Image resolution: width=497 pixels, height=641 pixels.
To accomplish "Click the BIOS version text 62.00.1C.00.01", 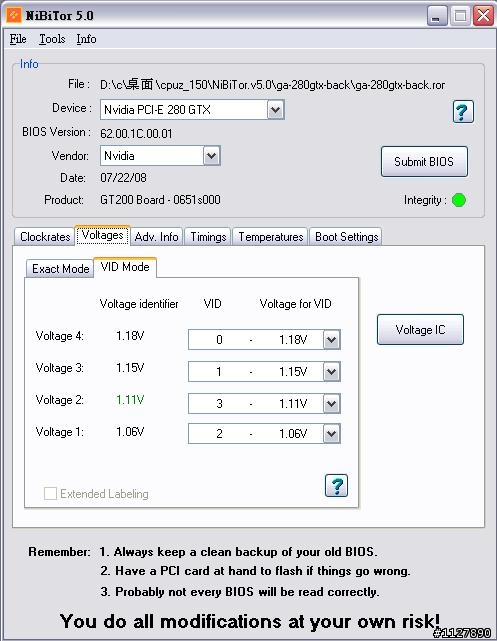I will pos(136,134).
